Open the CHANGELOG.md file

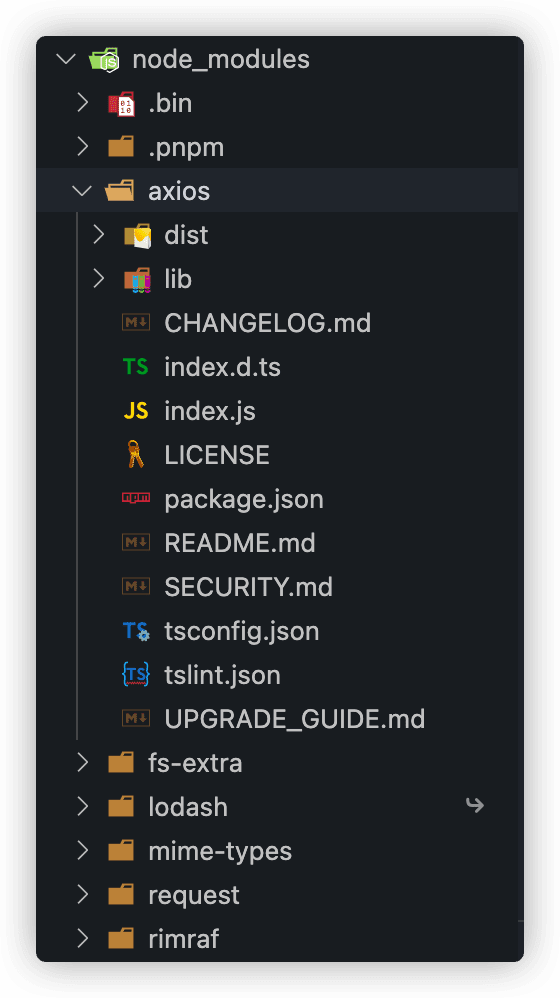pyautogui.click(x=267, y=323)
